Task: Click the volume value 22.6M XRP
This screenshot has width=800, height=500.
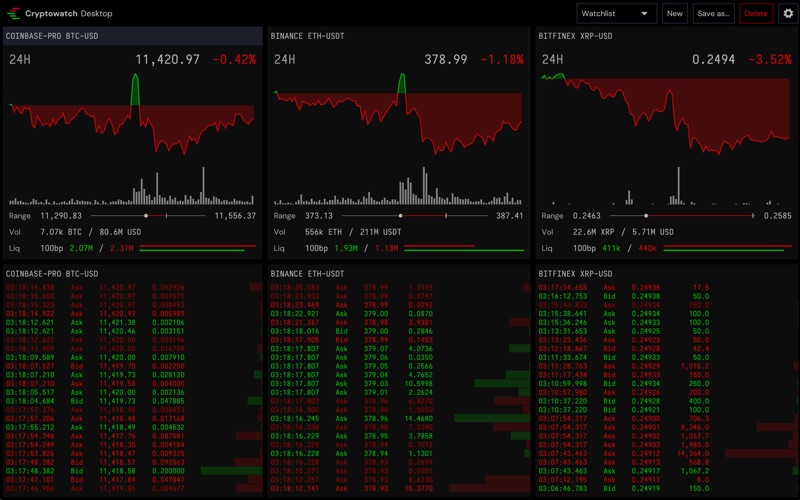Action: 593,232
